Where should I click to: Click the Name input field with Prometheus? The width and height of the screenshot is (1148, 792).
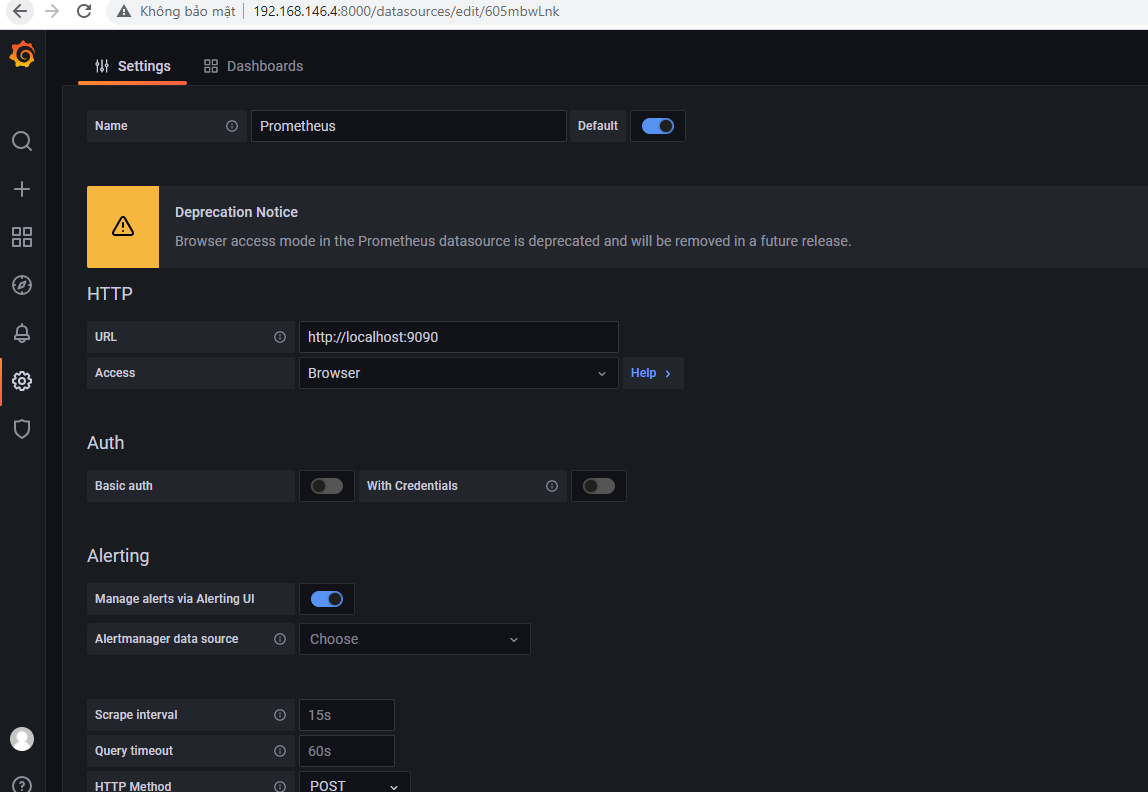(x=409, y=126)
